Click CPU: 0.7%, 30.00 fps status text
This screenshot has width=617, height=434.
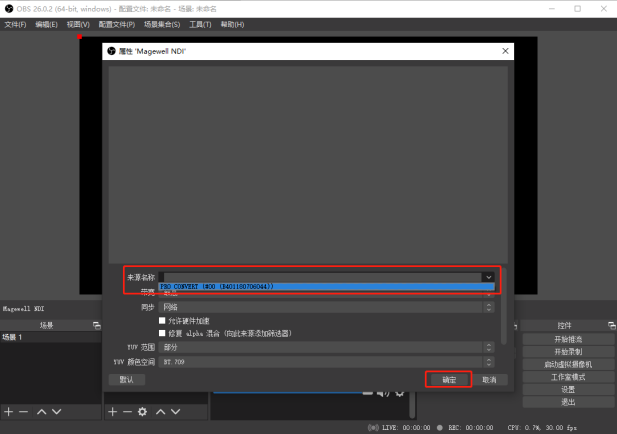(x=542, y=428)
